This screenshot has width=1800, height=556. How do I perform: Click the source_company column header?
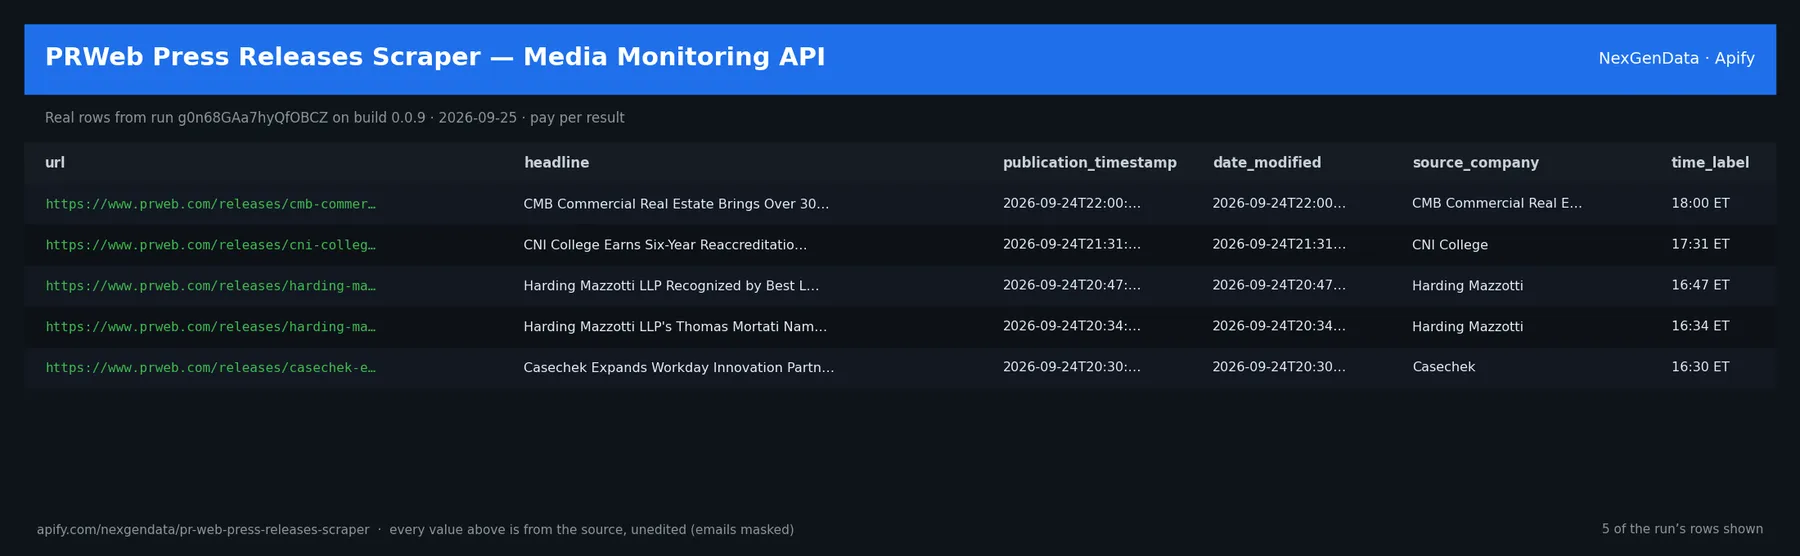coord(1475,163)
